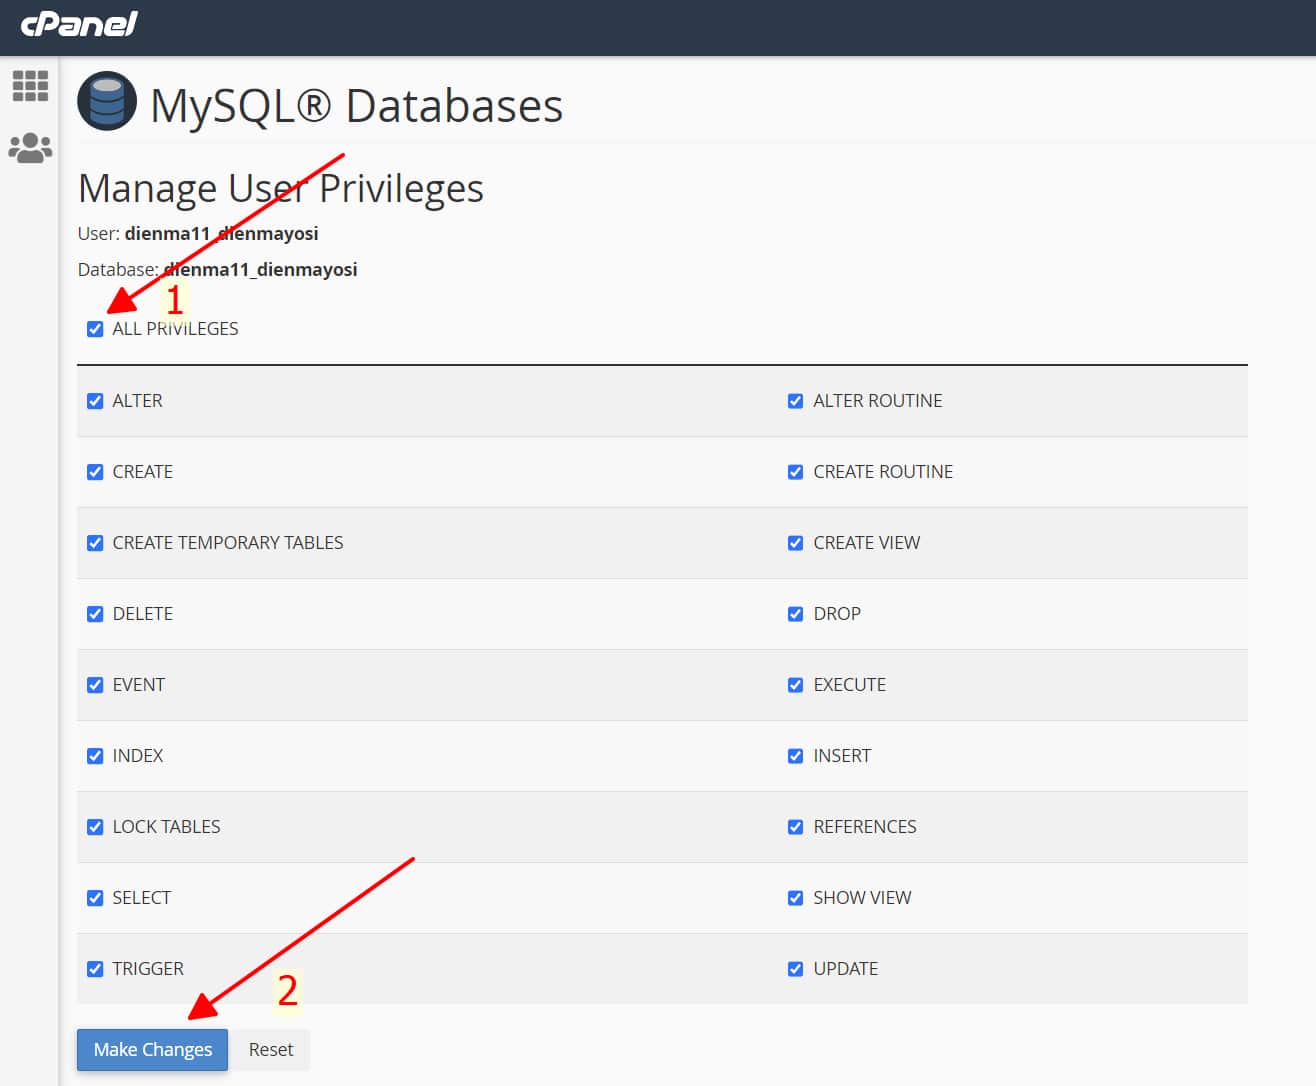Select the user accounts icon in sidebar
This screenshot has height=1086, width=1316.
point(30,146)
